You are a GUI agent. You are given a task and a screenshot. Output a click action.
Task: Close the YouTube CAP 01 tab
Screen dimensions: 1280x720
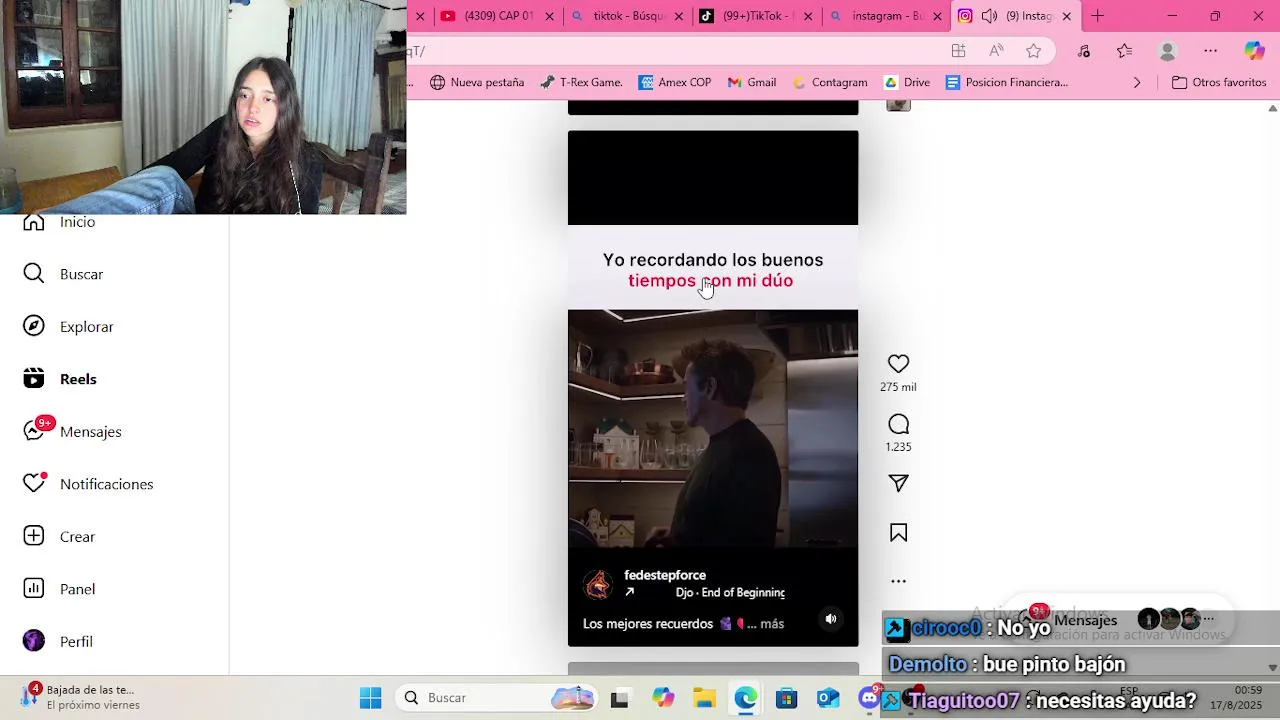(x=549, y=16)
